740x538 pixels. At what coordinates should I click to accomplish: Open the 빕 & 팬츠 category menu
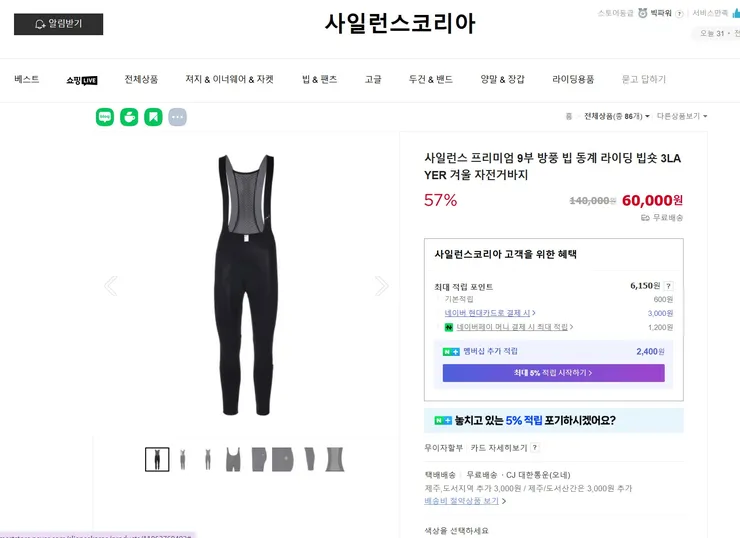(x=320, y=79)
